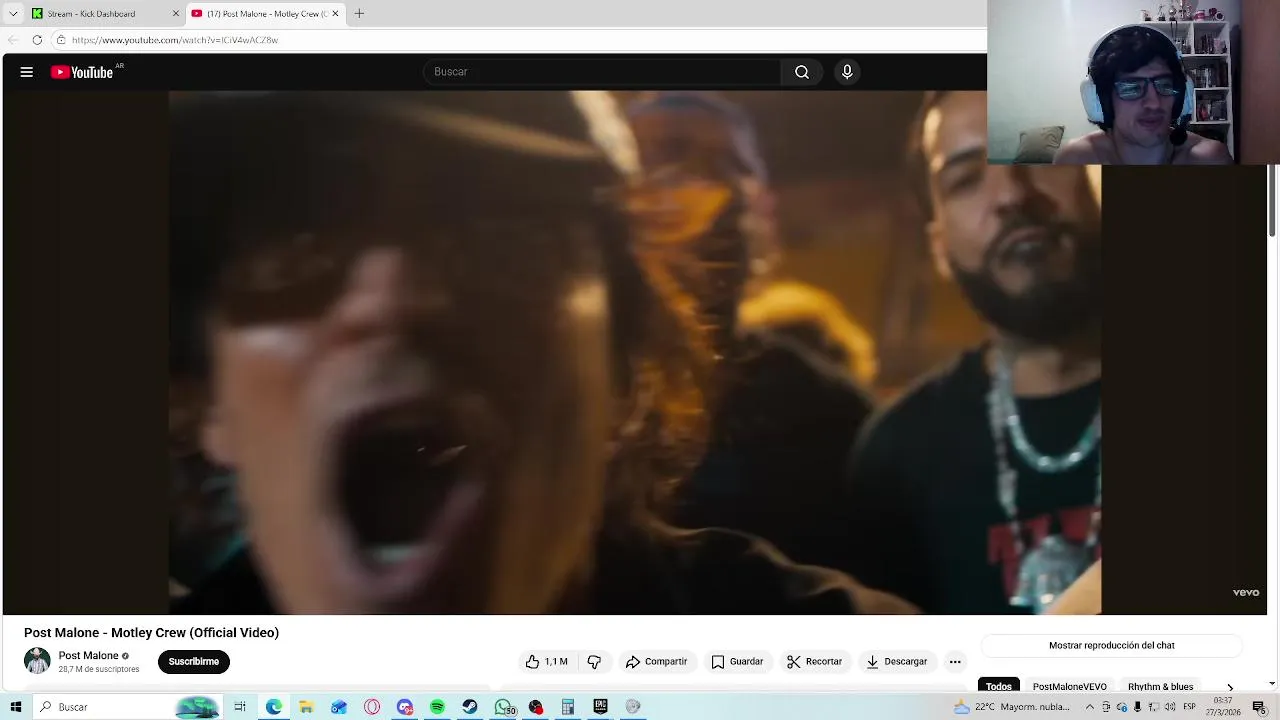This screenshot has width=1280, height=720.
Task: Open Spotify from the taskbar
Action: [x=437, y=707]
